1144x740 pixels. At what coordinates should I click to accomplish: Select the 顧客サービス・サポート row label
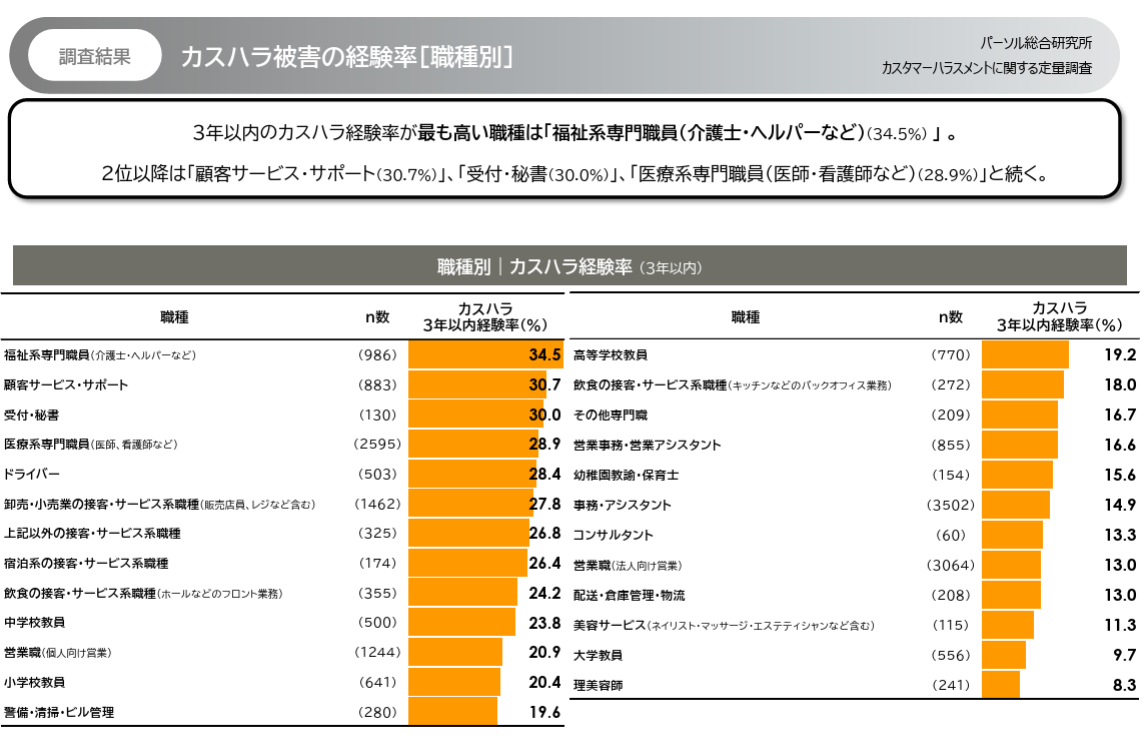(x=66, y=385)
